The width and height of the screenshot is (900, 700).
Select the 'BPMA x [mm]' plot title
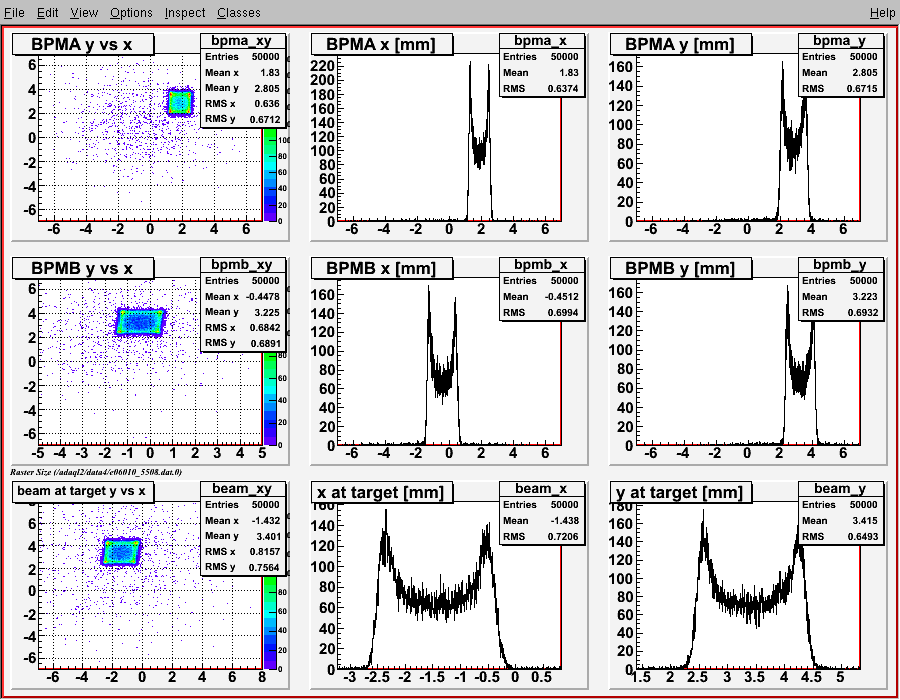382,44
